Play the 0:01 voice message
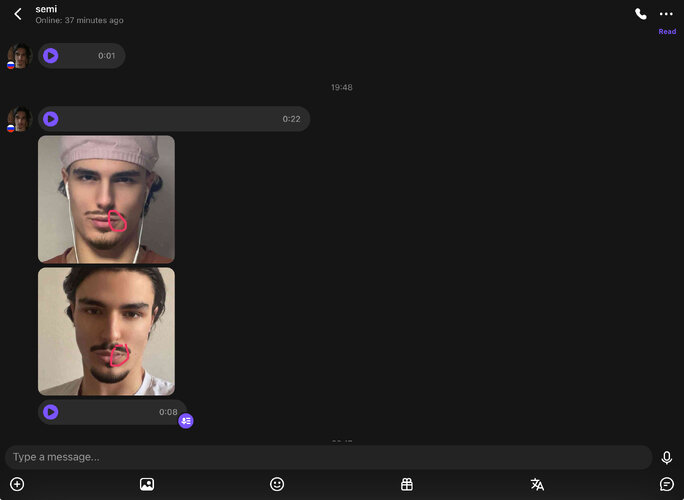The width and height of the screenshot is (684, 500). tap(51, 56)
